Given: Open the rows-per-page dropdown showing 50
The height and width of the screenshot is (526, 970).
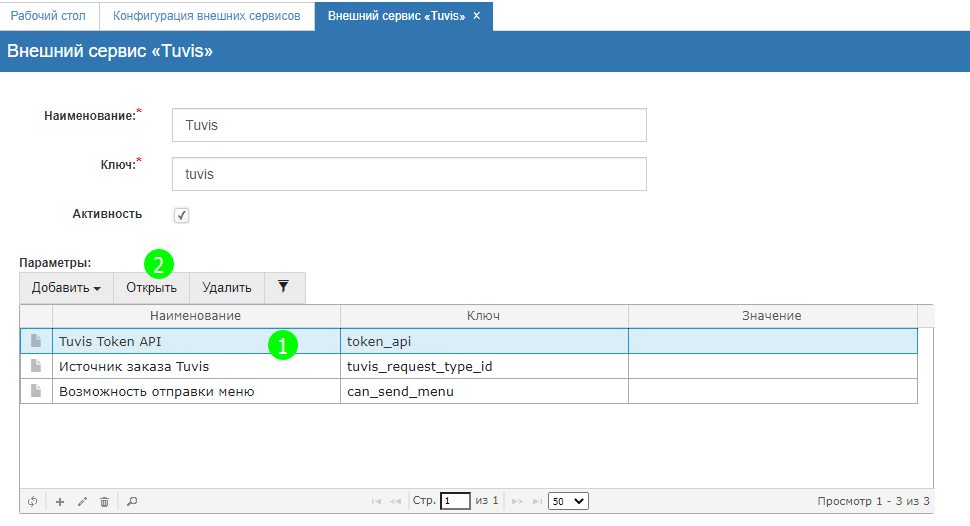Looking at the screenshot, I should coord(569,501).
